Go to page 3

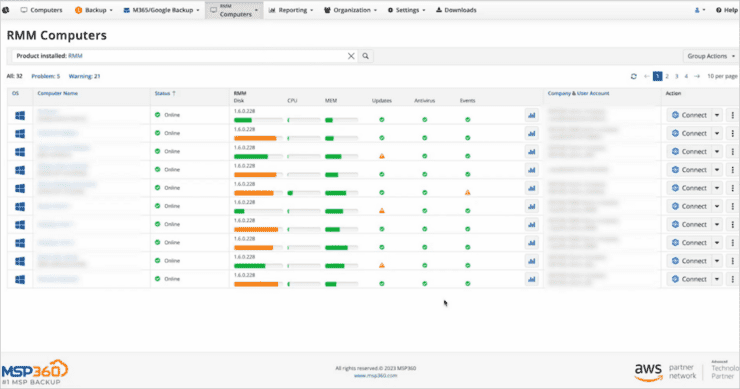point(676,76)
